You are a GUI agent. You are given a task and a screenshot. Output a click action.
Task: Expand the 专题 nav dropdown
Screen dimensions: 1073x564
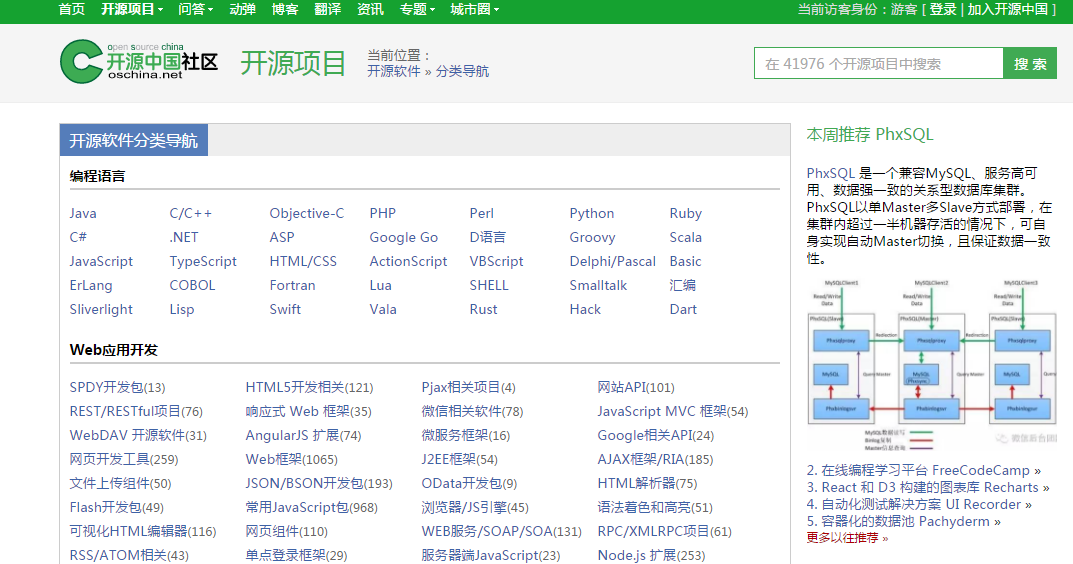[x=417, y=9]
